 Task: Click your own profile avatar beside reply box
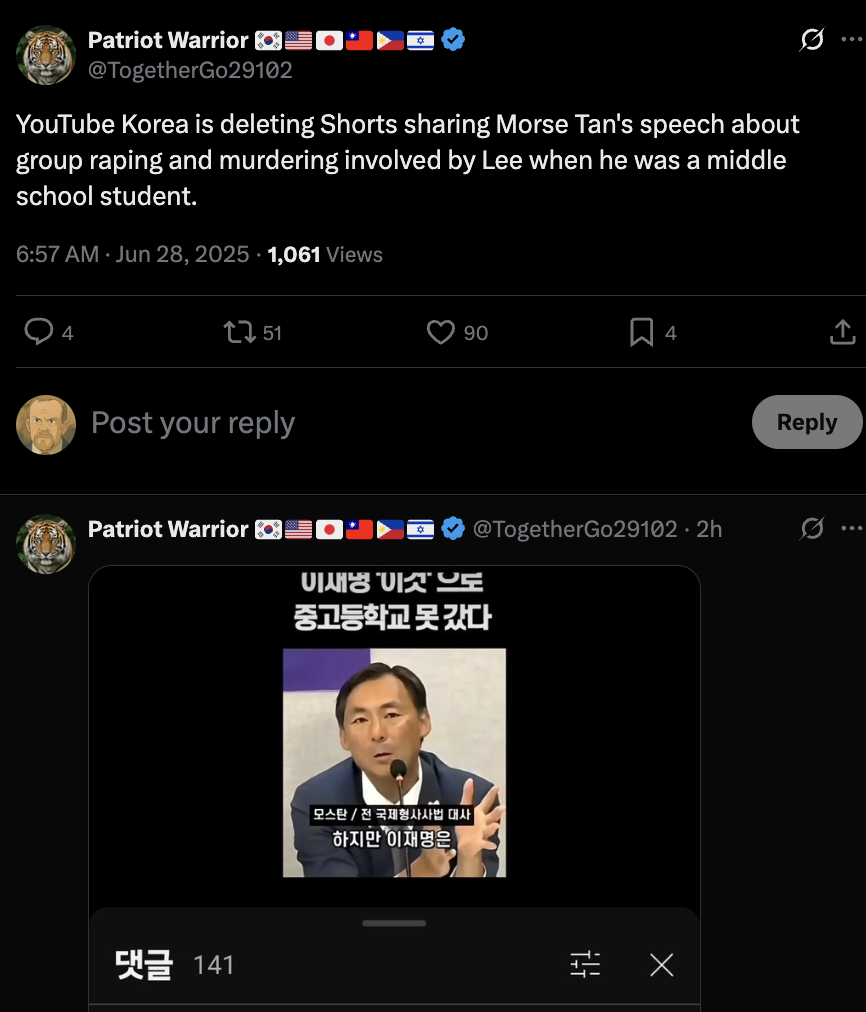coord(46,425)
